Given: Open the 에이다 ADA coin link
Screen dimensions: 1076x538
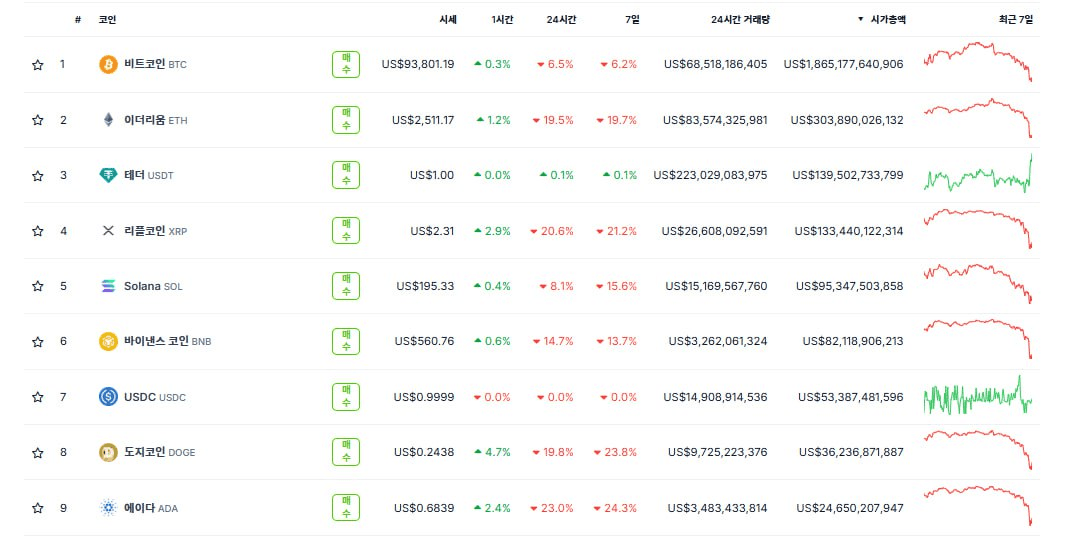Looking at the screenshot, I should coord(150,508).
